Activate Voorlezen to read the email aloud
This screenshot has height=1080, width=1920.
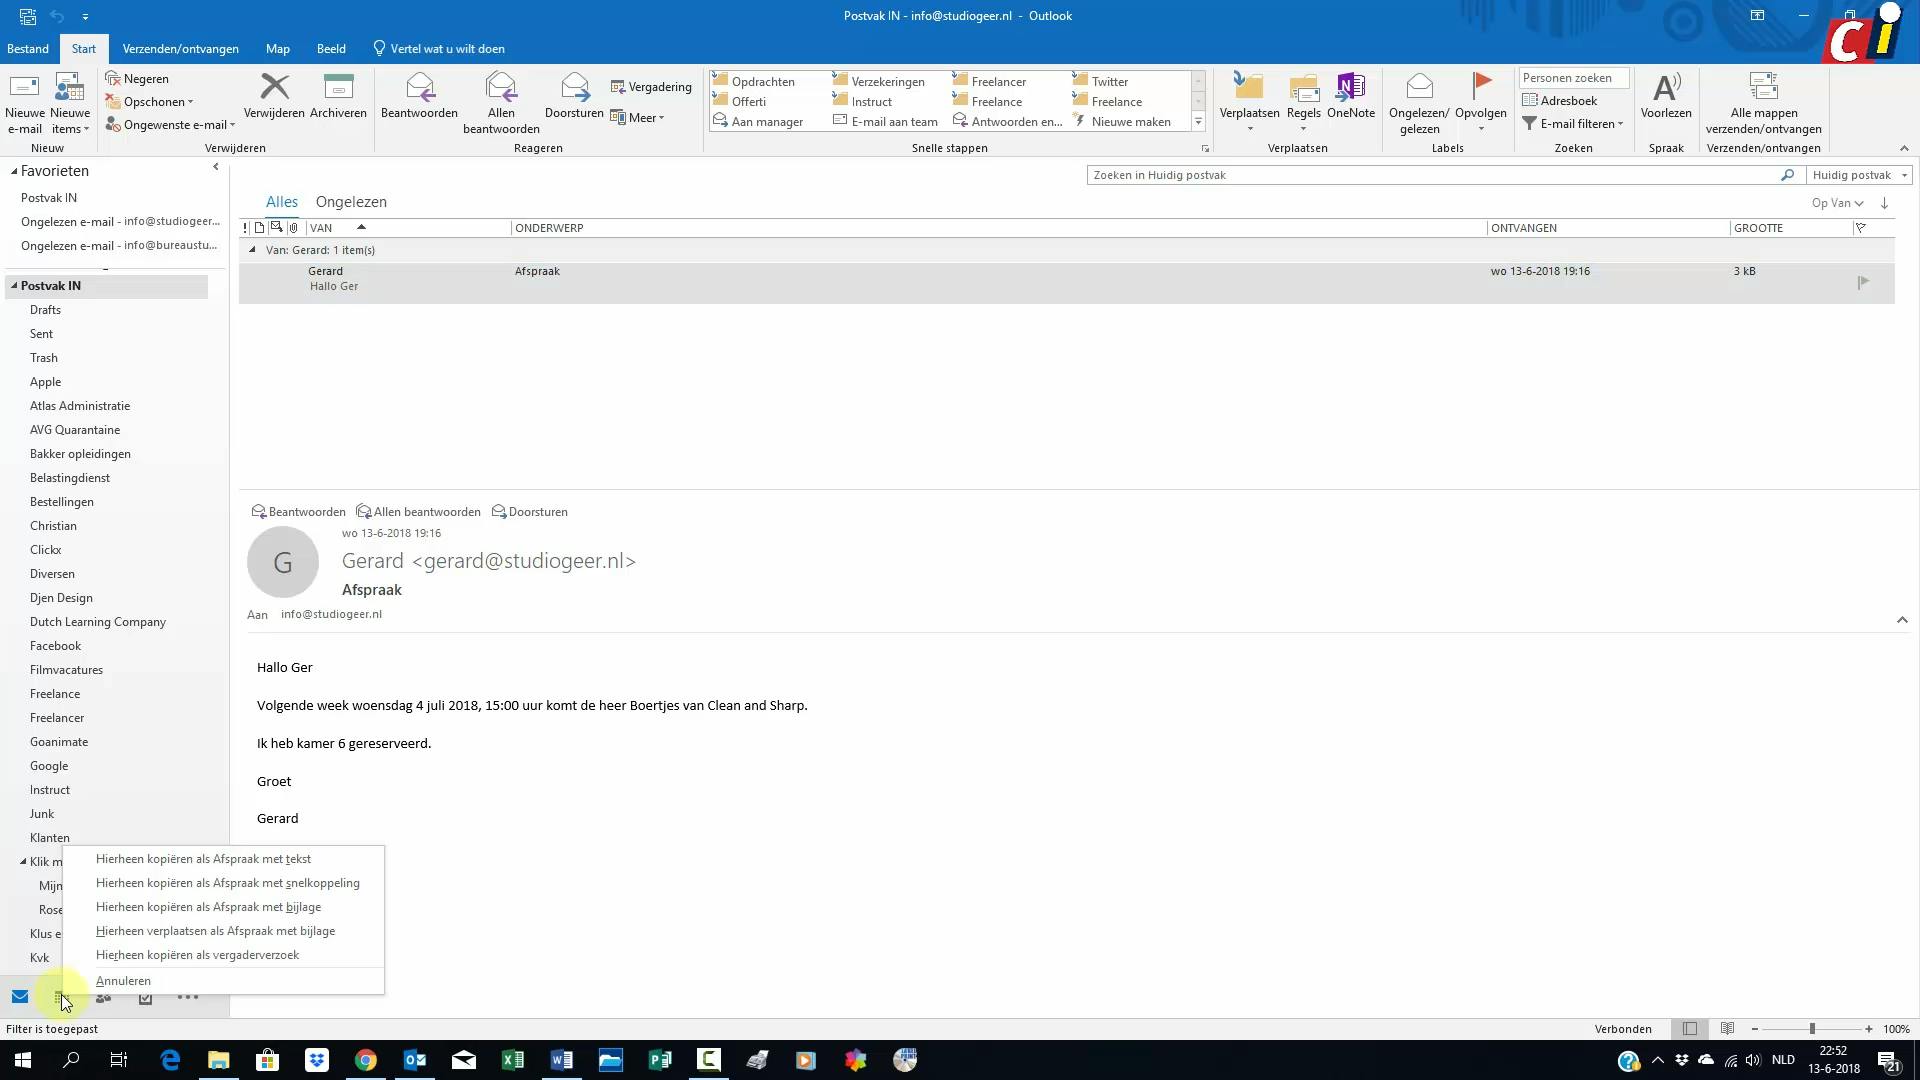coord(1664,100)
